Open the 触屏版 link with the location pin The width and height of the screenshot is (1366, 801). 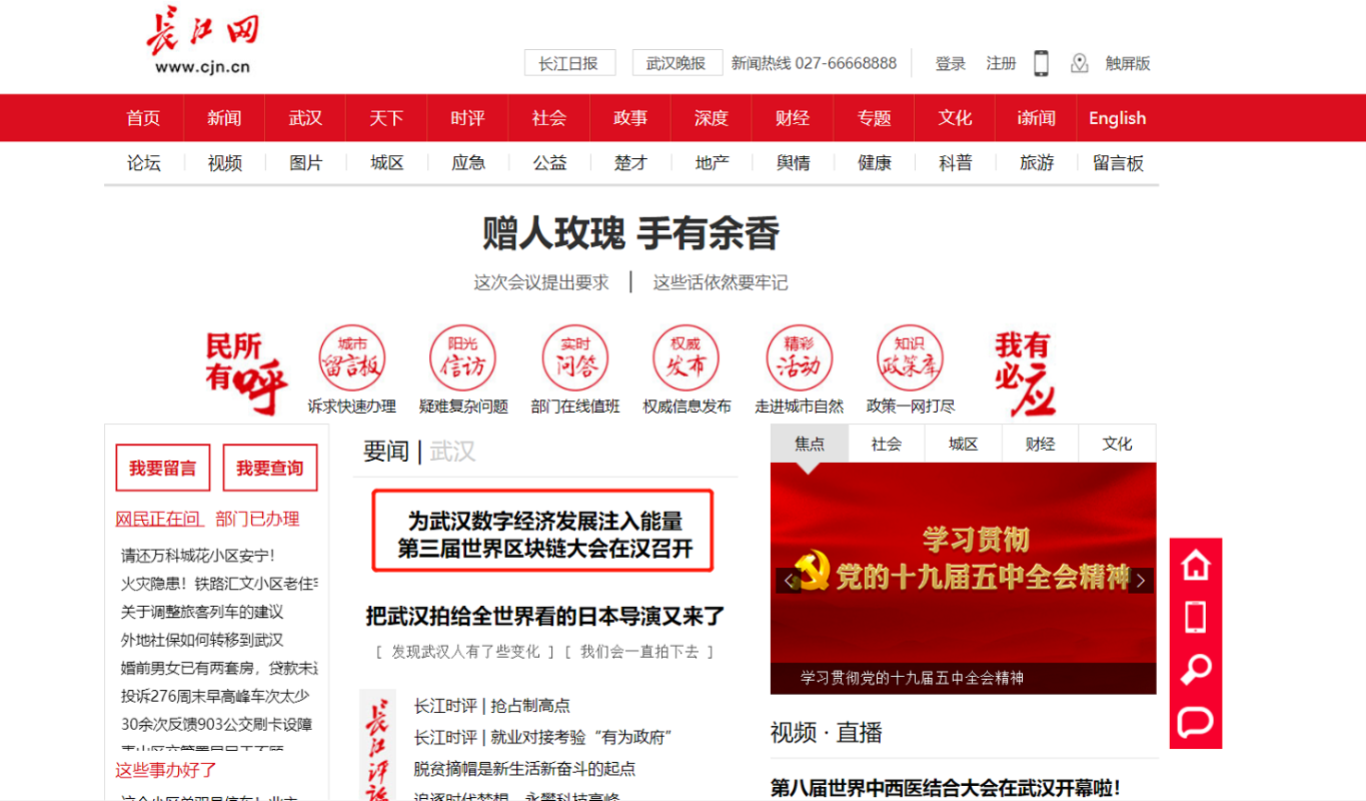(x=1126, y=63)
